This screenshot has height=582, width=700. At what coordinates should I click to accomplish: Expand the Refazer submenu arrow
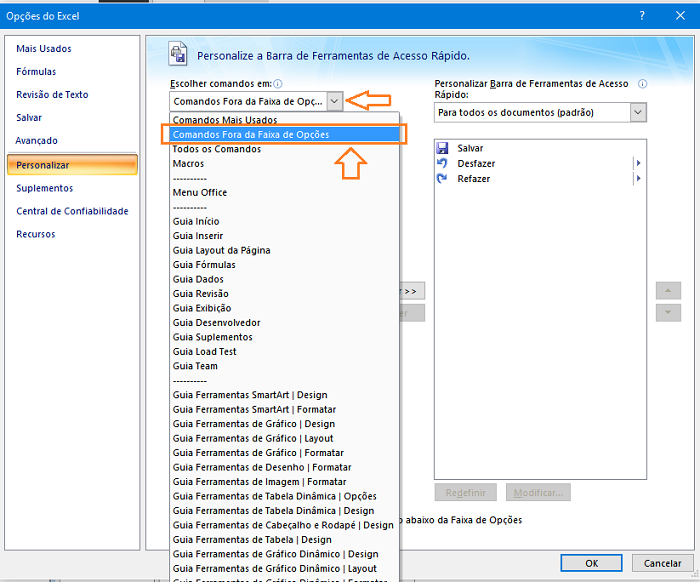click(638, 178)
